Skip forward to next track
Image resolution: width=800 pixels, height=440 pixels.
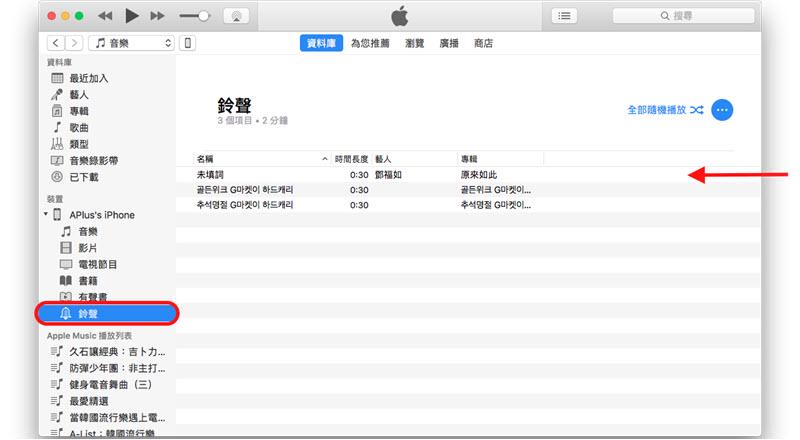pos(157,16)
